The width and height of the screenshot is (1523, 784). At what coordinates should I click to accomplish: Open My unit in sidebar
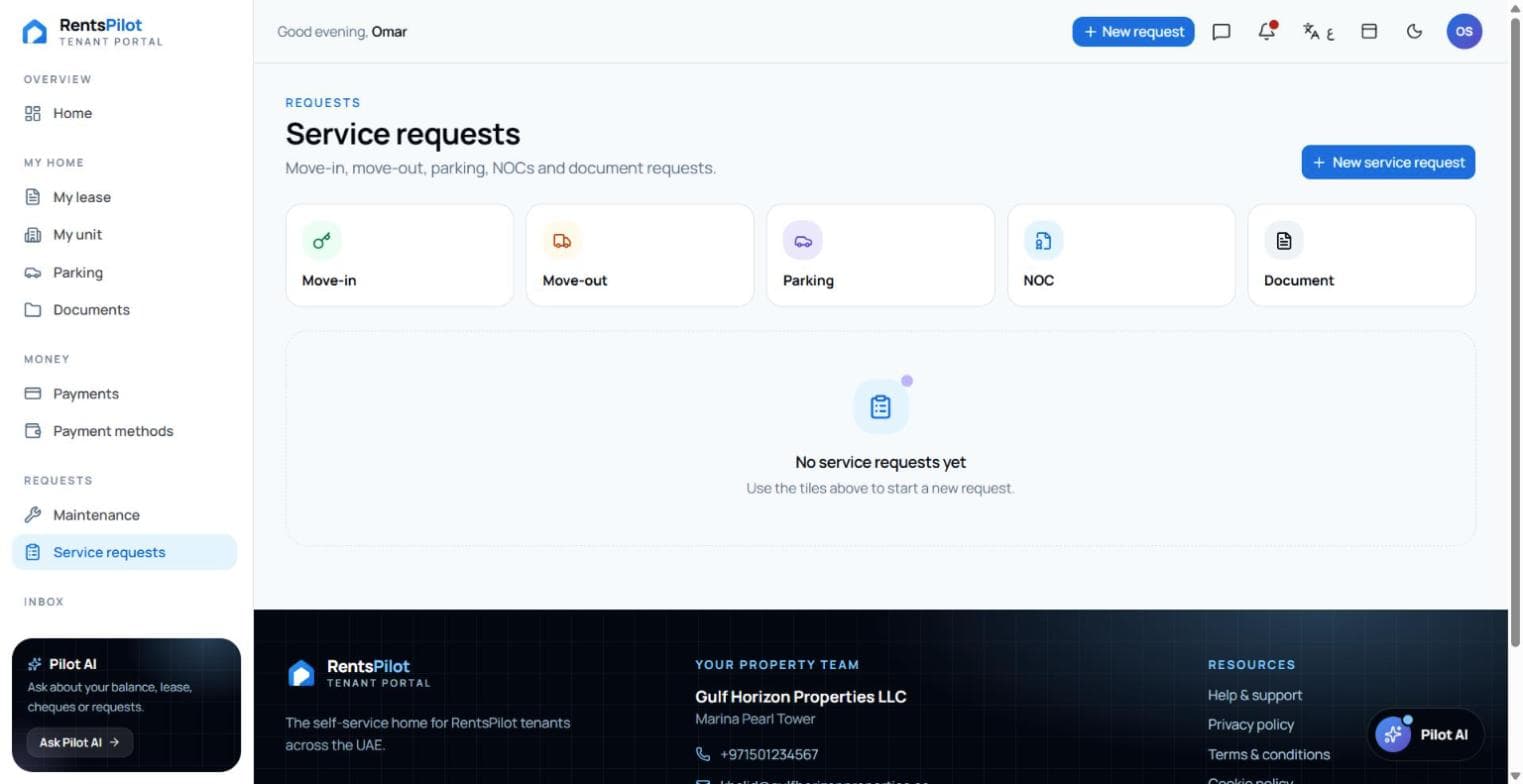124,235
